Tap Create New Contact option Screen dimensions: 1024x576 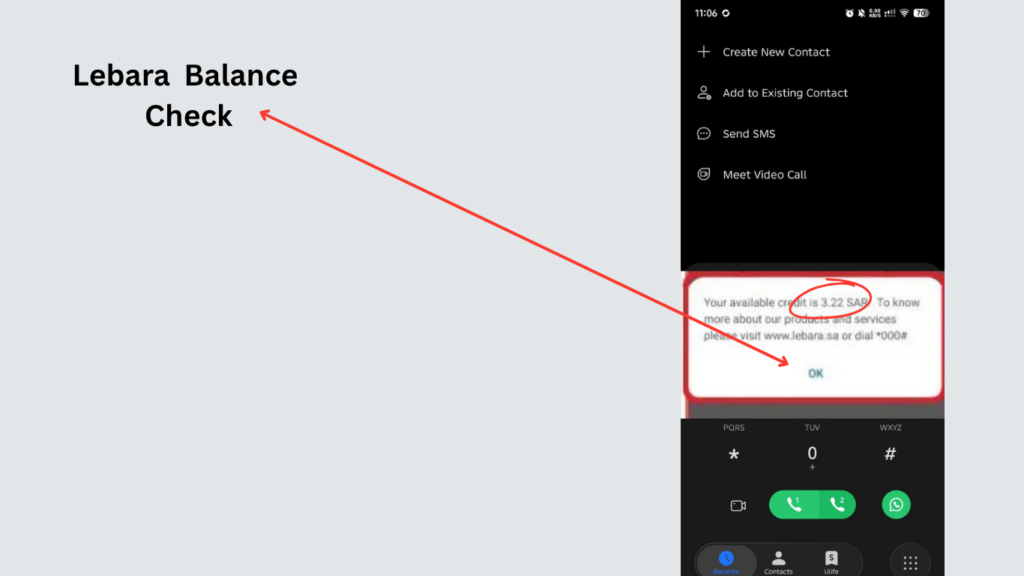click(776, 52)
